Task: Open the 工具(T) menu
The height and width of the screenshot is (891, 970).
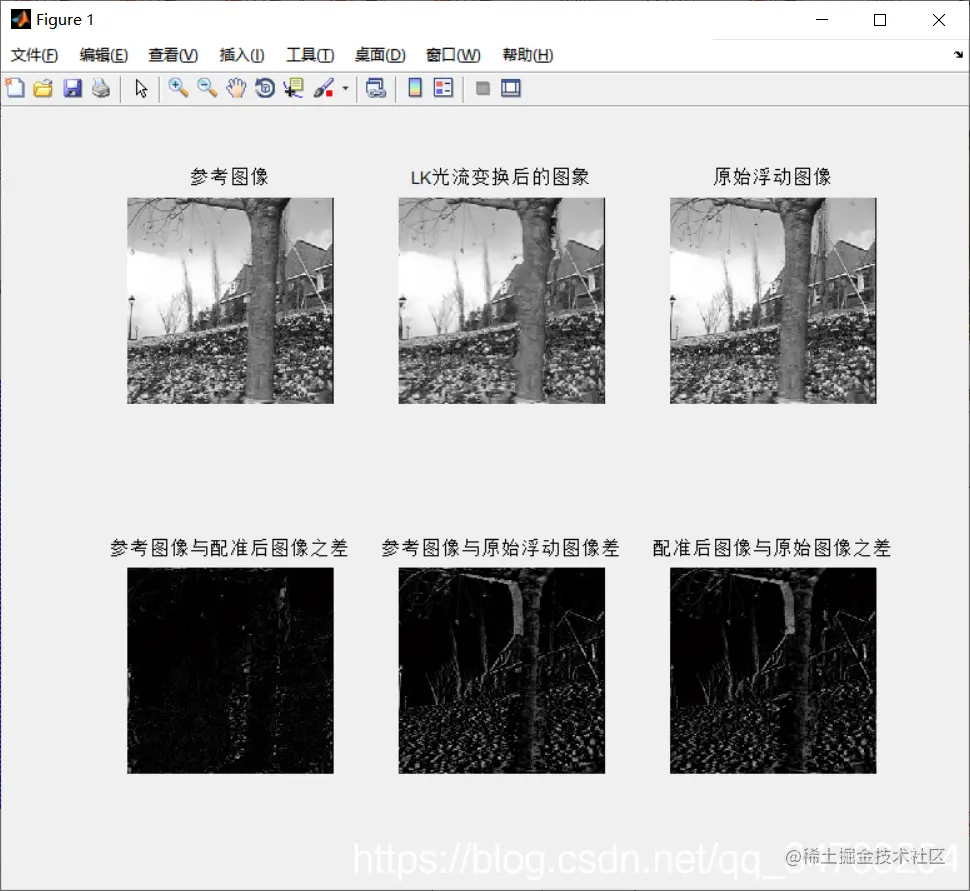Action: tap(310, 55)
